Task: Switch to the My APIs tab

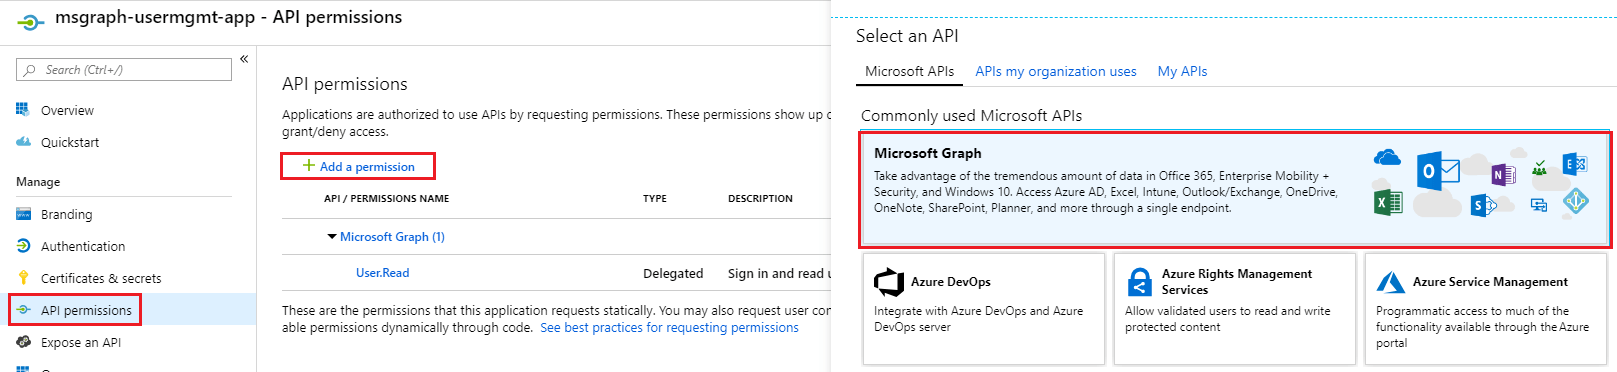Action: pyautogui.click(x=1182, y=71)
